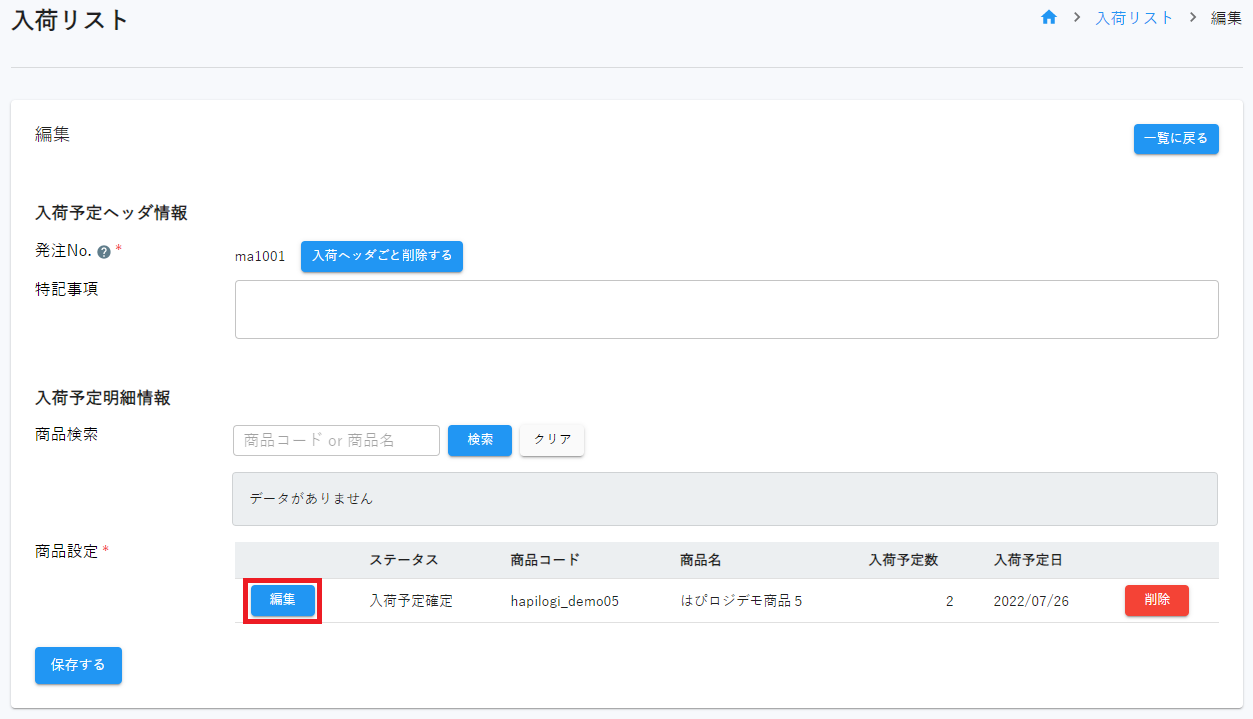Select the hapilogi_demo05 product code cell
Image resolution: width=1253 pixels, height=719 pixels.
564,601
